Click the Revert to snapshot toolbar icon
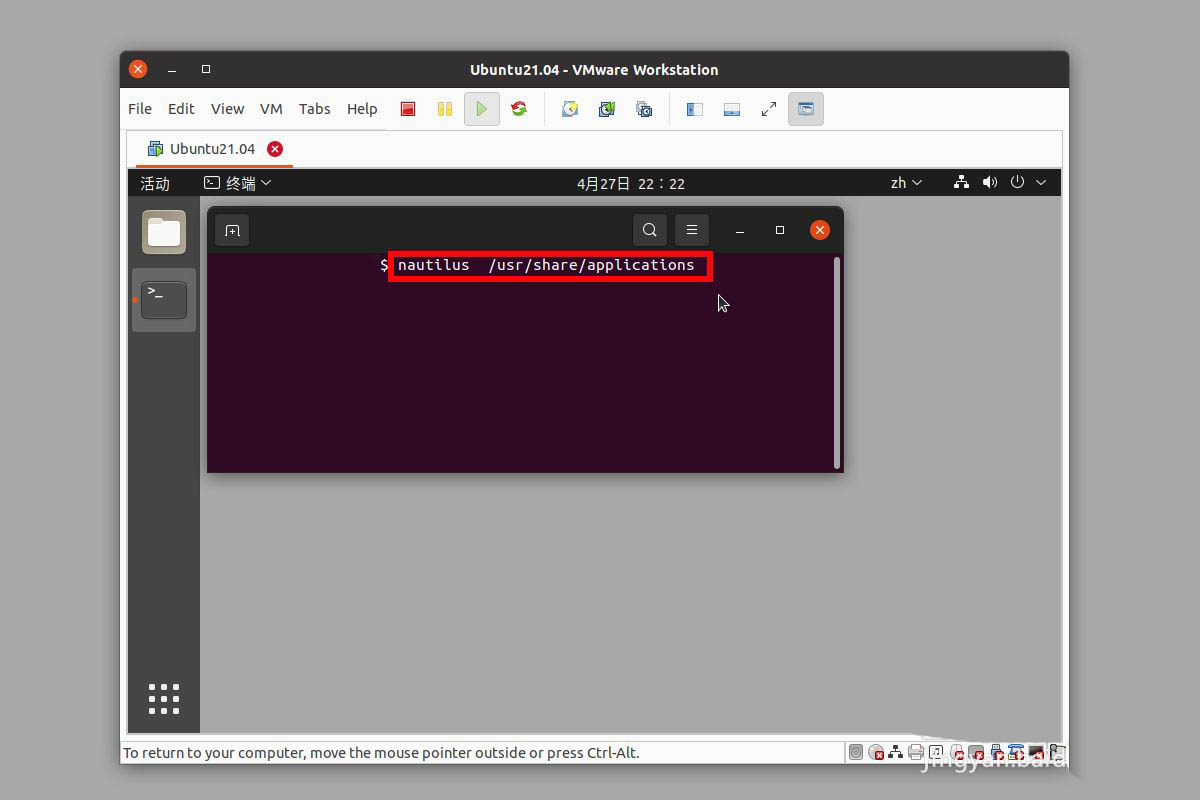This screenshot has width=1200, height=800. [607, 109]
